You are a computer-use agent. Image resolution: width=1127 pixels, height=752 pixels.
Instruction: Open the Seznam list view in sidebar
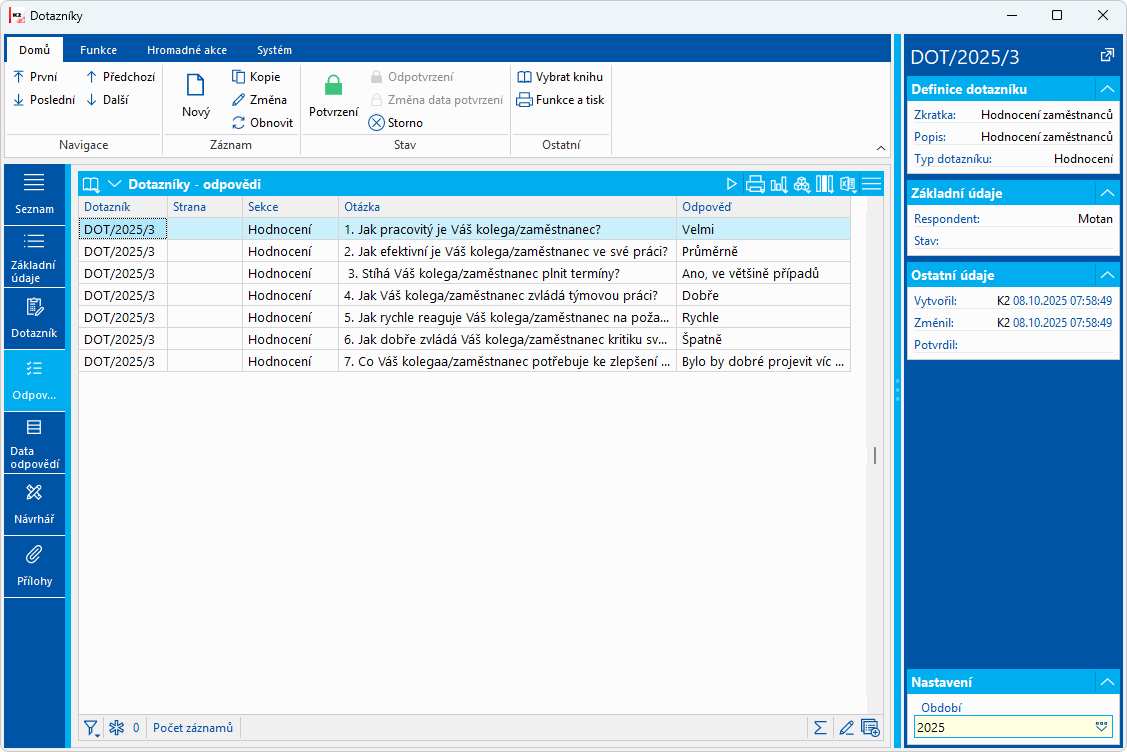pos(34,194)
